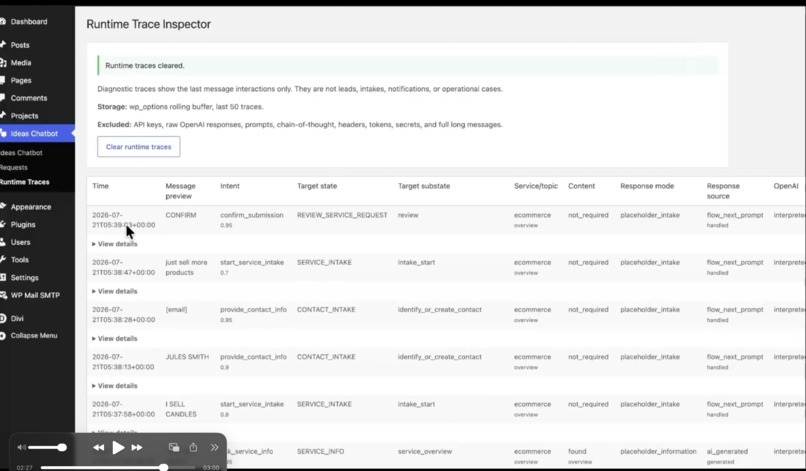Click the SERVICE_INFO target state cell
This screenshot has height=471, width=806.
point(320,451)
